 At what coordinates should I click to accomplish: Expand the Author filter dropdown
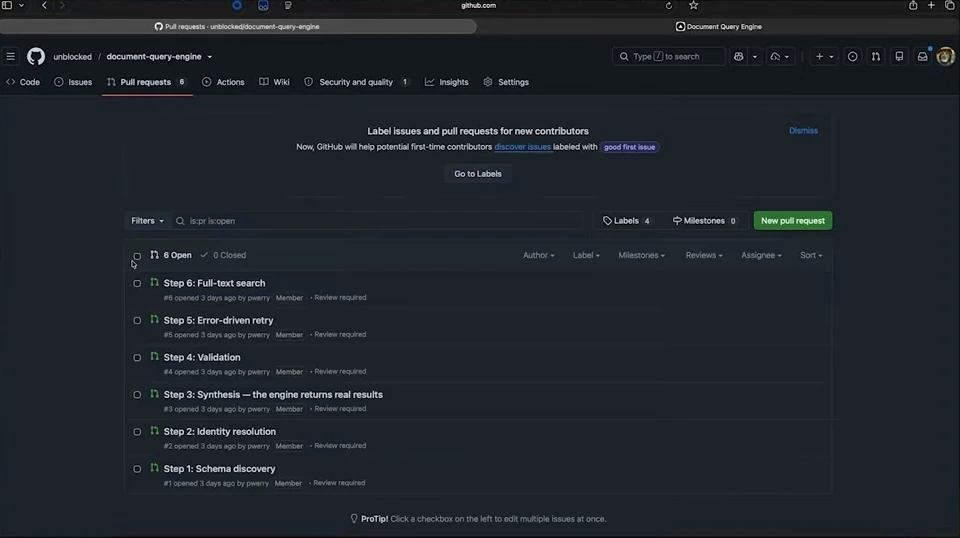(538, 255)
